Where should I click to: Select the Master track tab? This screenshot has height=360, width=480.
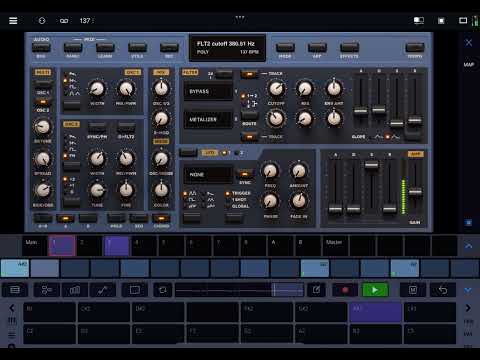335,246
